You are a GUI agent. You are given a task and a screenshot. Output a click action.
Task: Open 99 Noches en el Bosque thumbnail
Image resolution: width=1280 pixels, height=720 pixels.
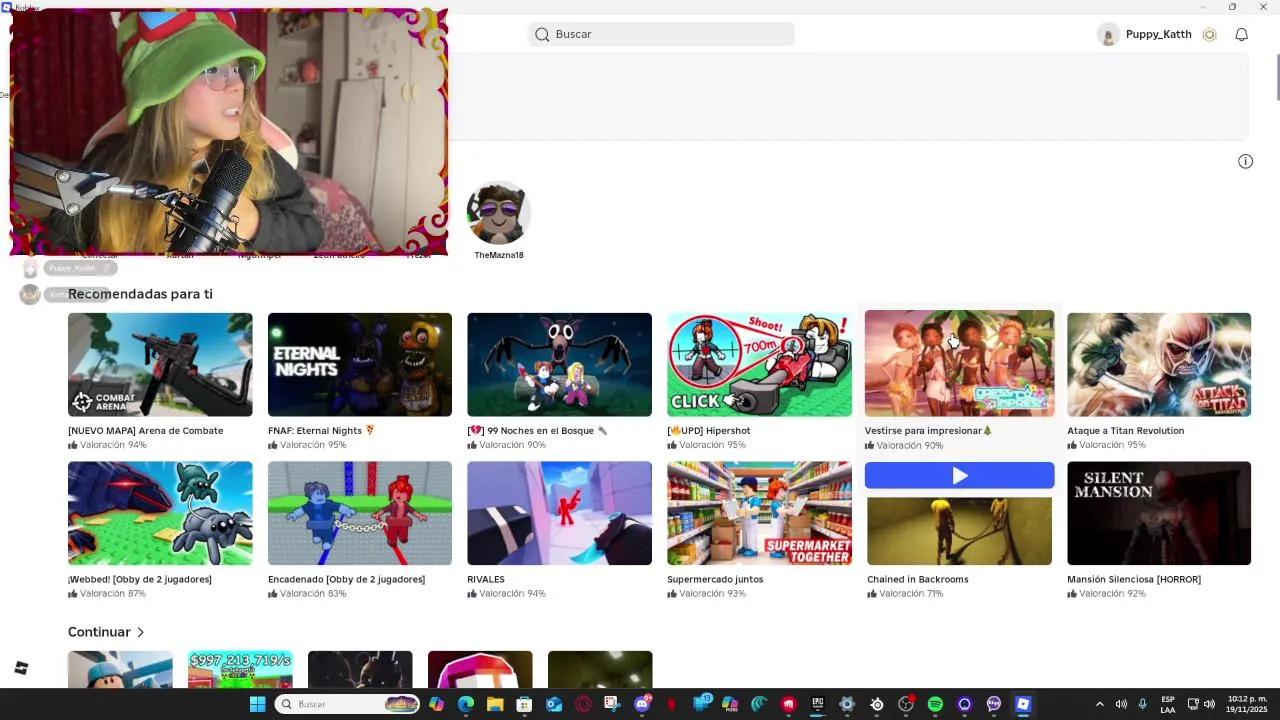point(559,365)
